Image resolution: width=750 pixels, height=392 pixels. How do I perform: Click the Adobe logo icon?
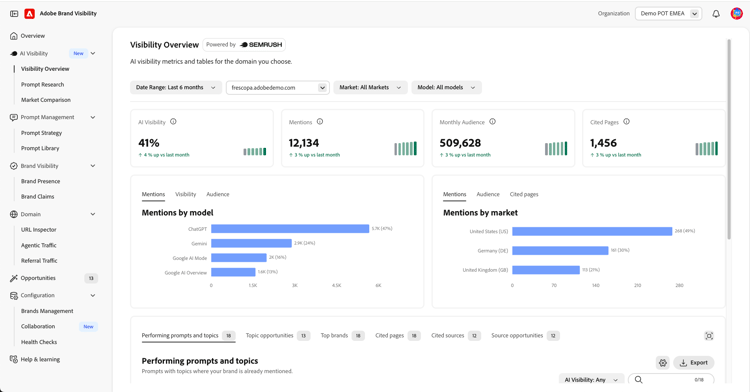click(x=30, y=14)
